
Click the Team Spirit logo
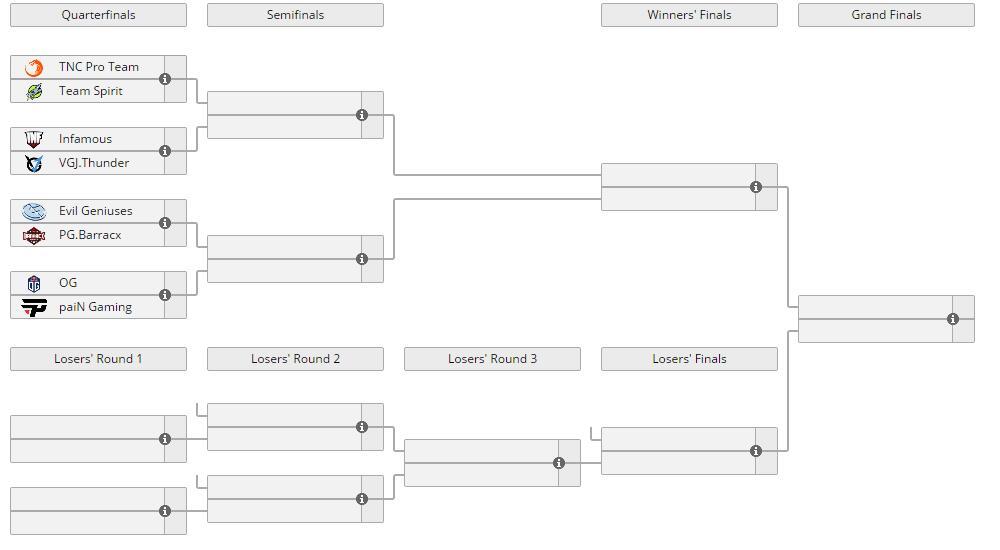34,91
